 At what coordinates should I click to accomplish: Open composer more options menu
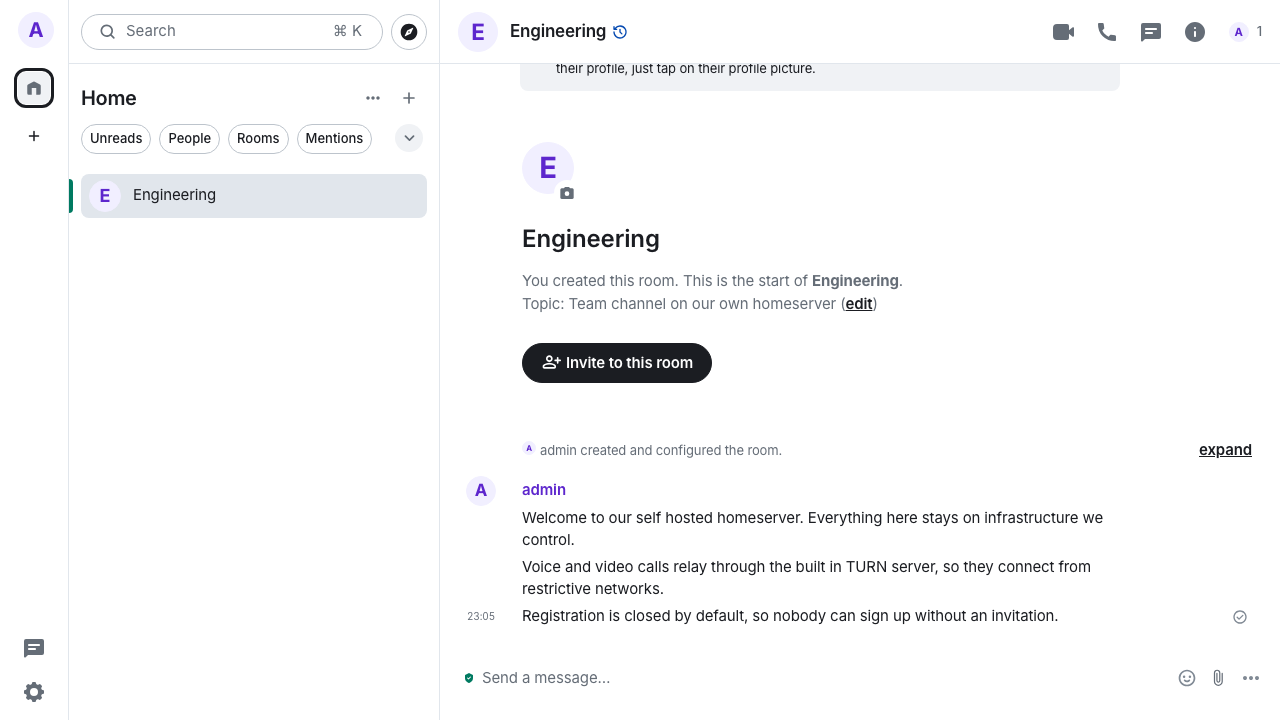[x=1251, y=678]
